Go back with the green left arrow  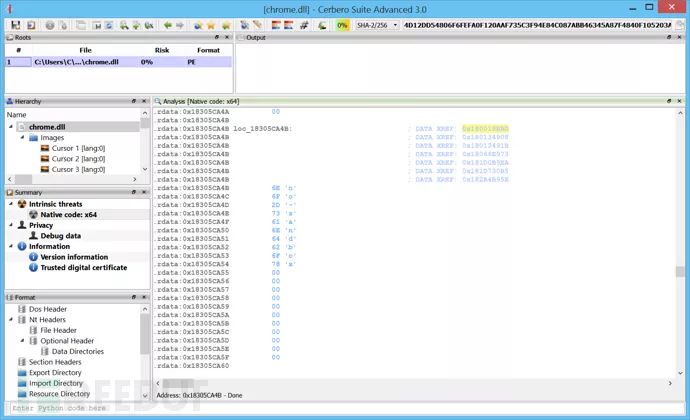tap(168, 26)
